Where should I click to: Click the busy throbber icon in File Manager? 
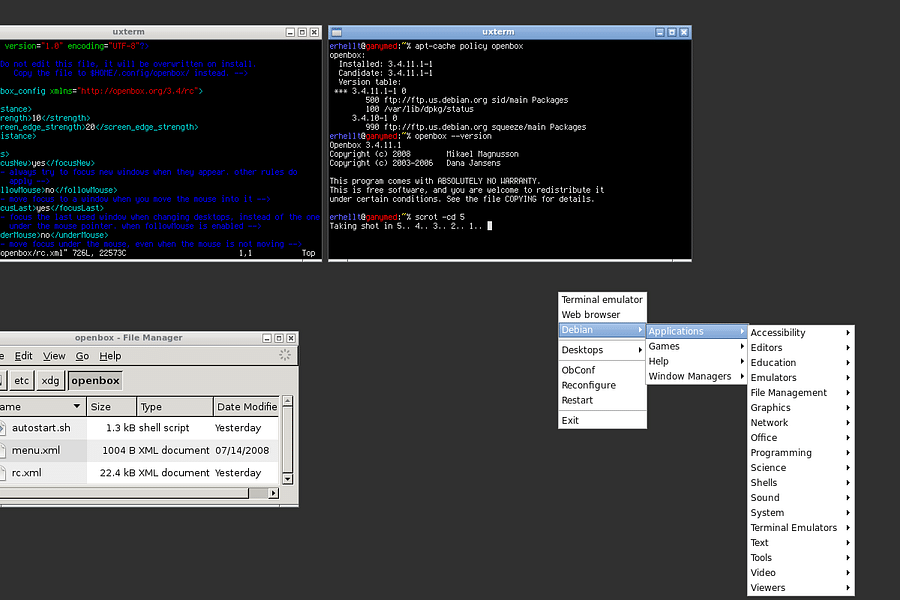[285, 355]
